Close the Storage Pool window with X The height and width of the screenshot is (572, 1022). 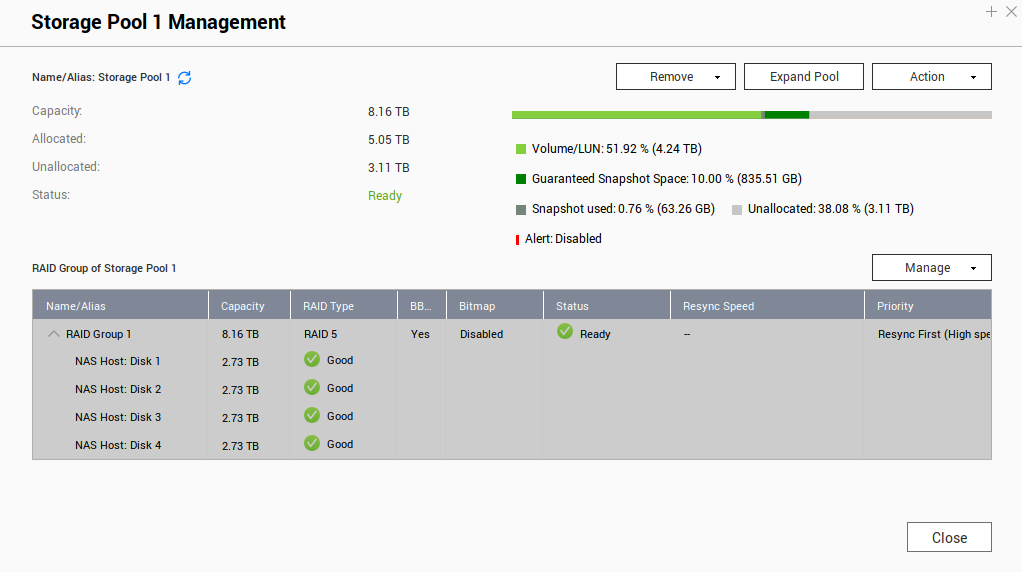tap(1010, 12)
